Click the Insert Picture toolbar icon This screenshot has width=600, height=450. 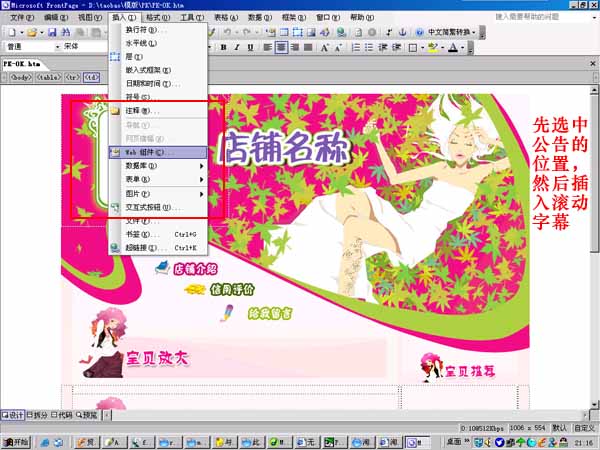point(311,32)
